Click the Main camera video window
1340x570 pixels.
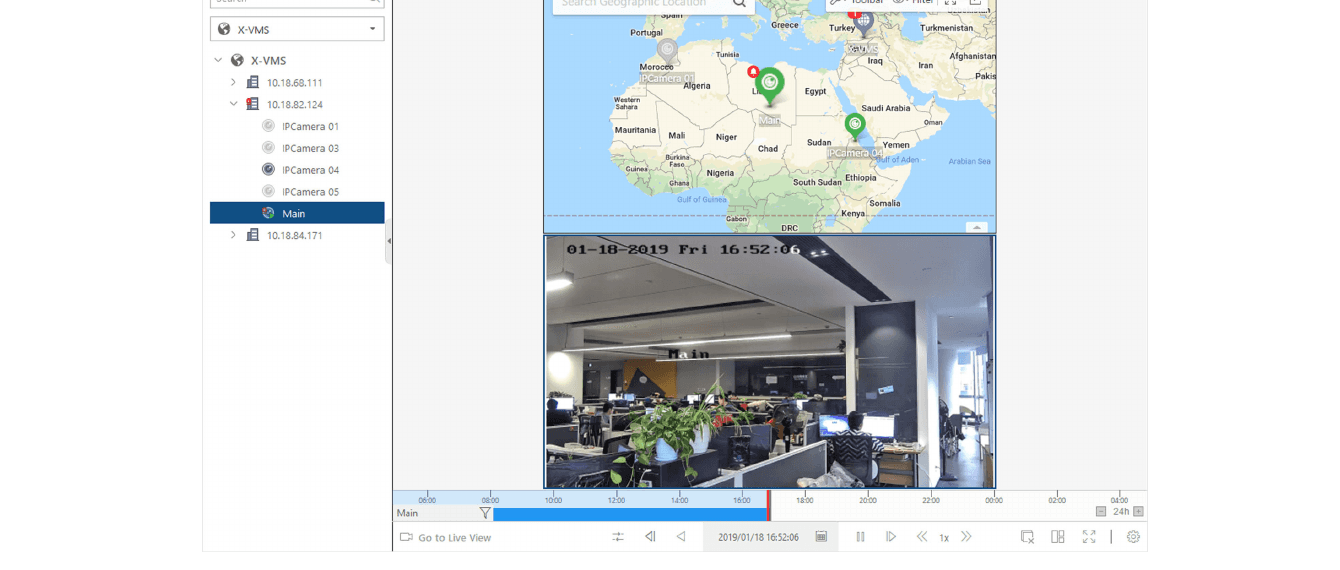pos(770,362)
